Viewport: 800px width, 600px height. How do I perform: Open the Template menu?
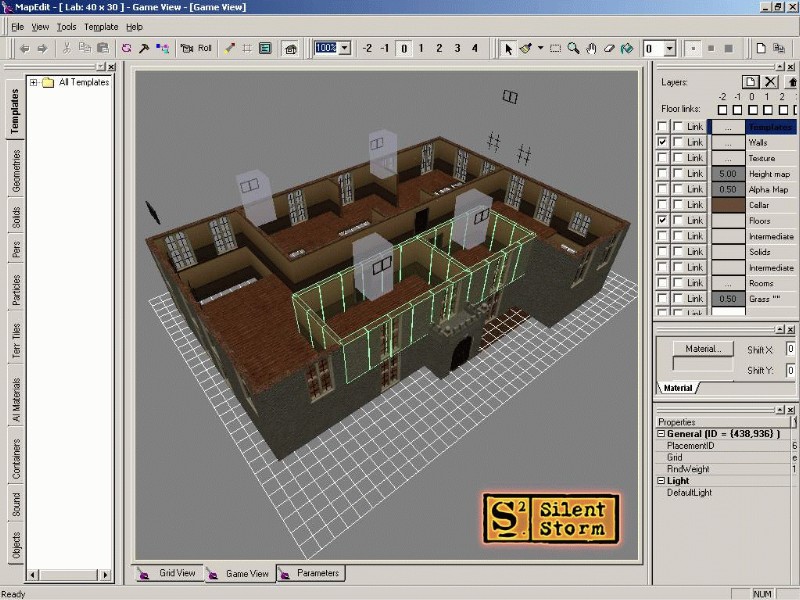101,27
